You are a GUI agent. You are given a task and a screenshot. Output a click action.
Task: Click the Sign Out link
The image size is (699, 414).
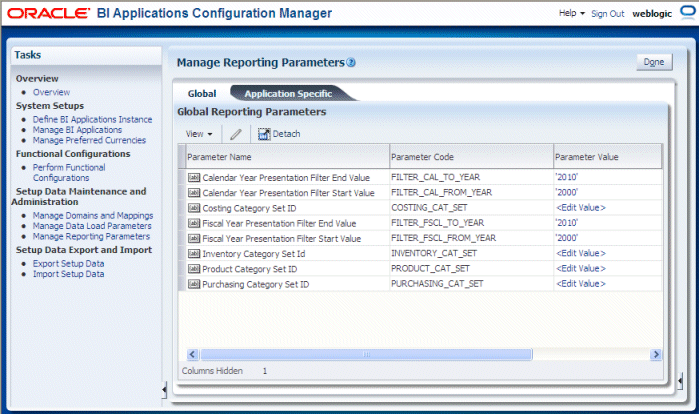(x=608, y=14)
